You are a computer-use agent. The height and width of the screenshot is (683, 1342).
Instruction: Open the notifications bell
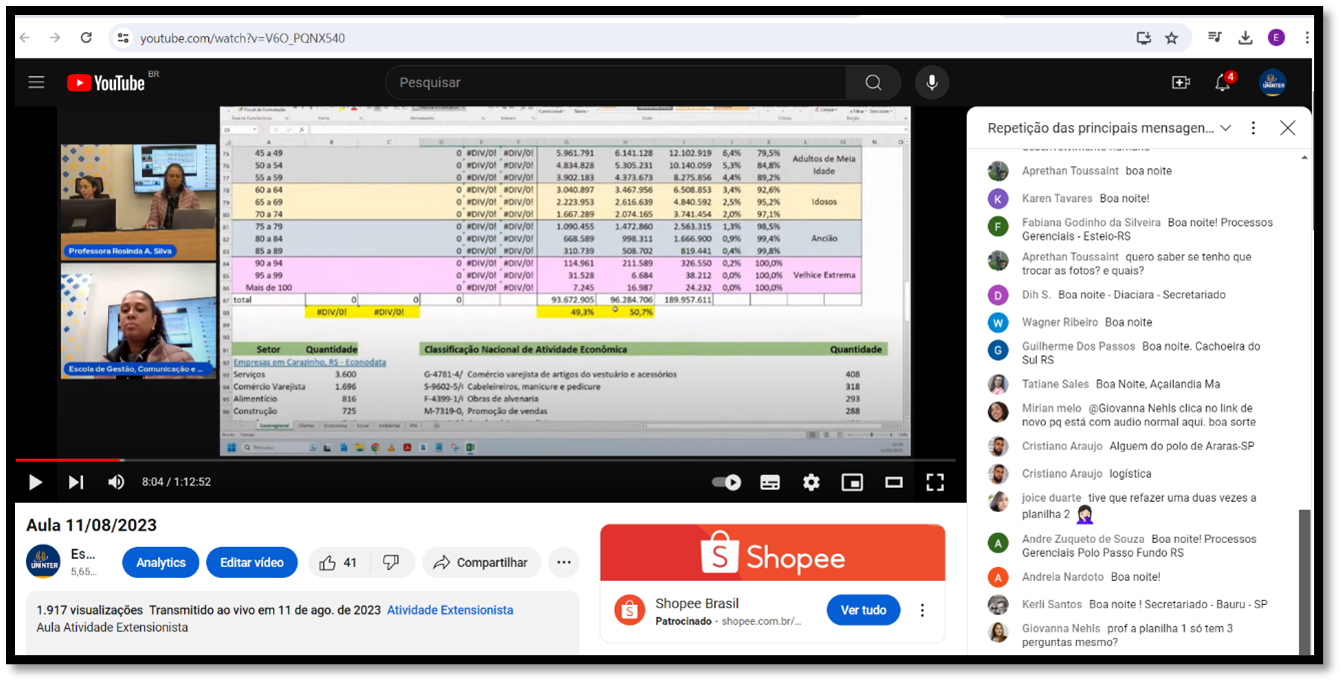coord(1223,83)
